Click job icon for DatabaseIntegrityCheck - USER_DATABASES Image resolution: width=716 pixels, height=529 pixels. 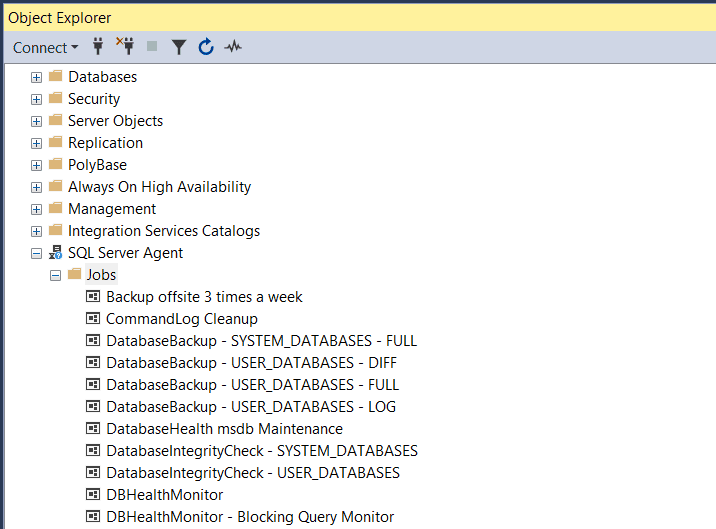point(93,472)
